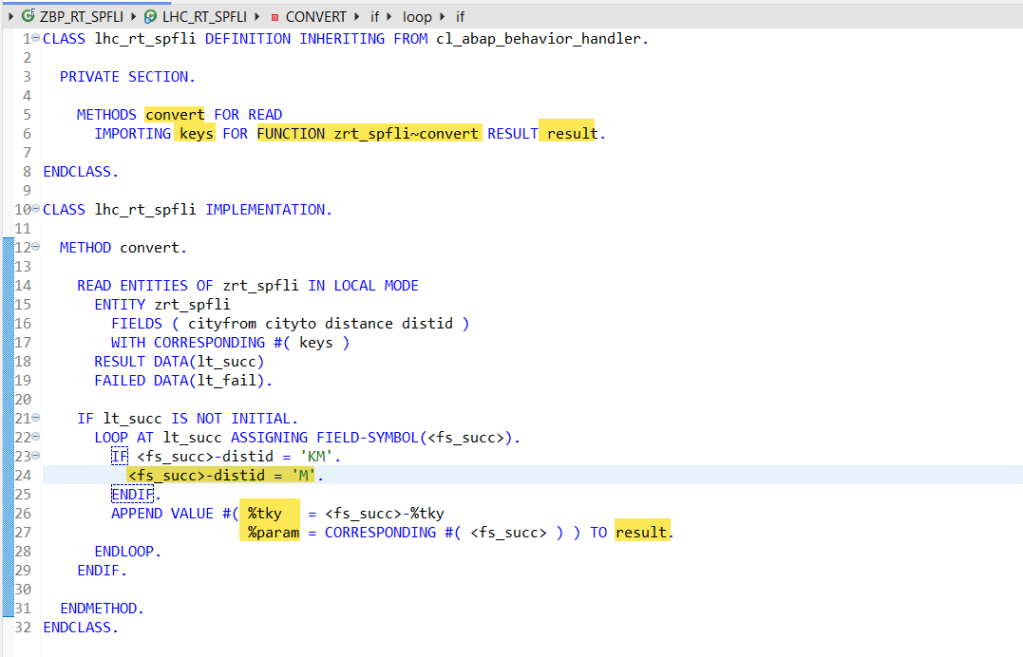Click the ZBP_RT_SPFLI breadcrumb label
This screenshot has width=1023, height=657.
85,17
